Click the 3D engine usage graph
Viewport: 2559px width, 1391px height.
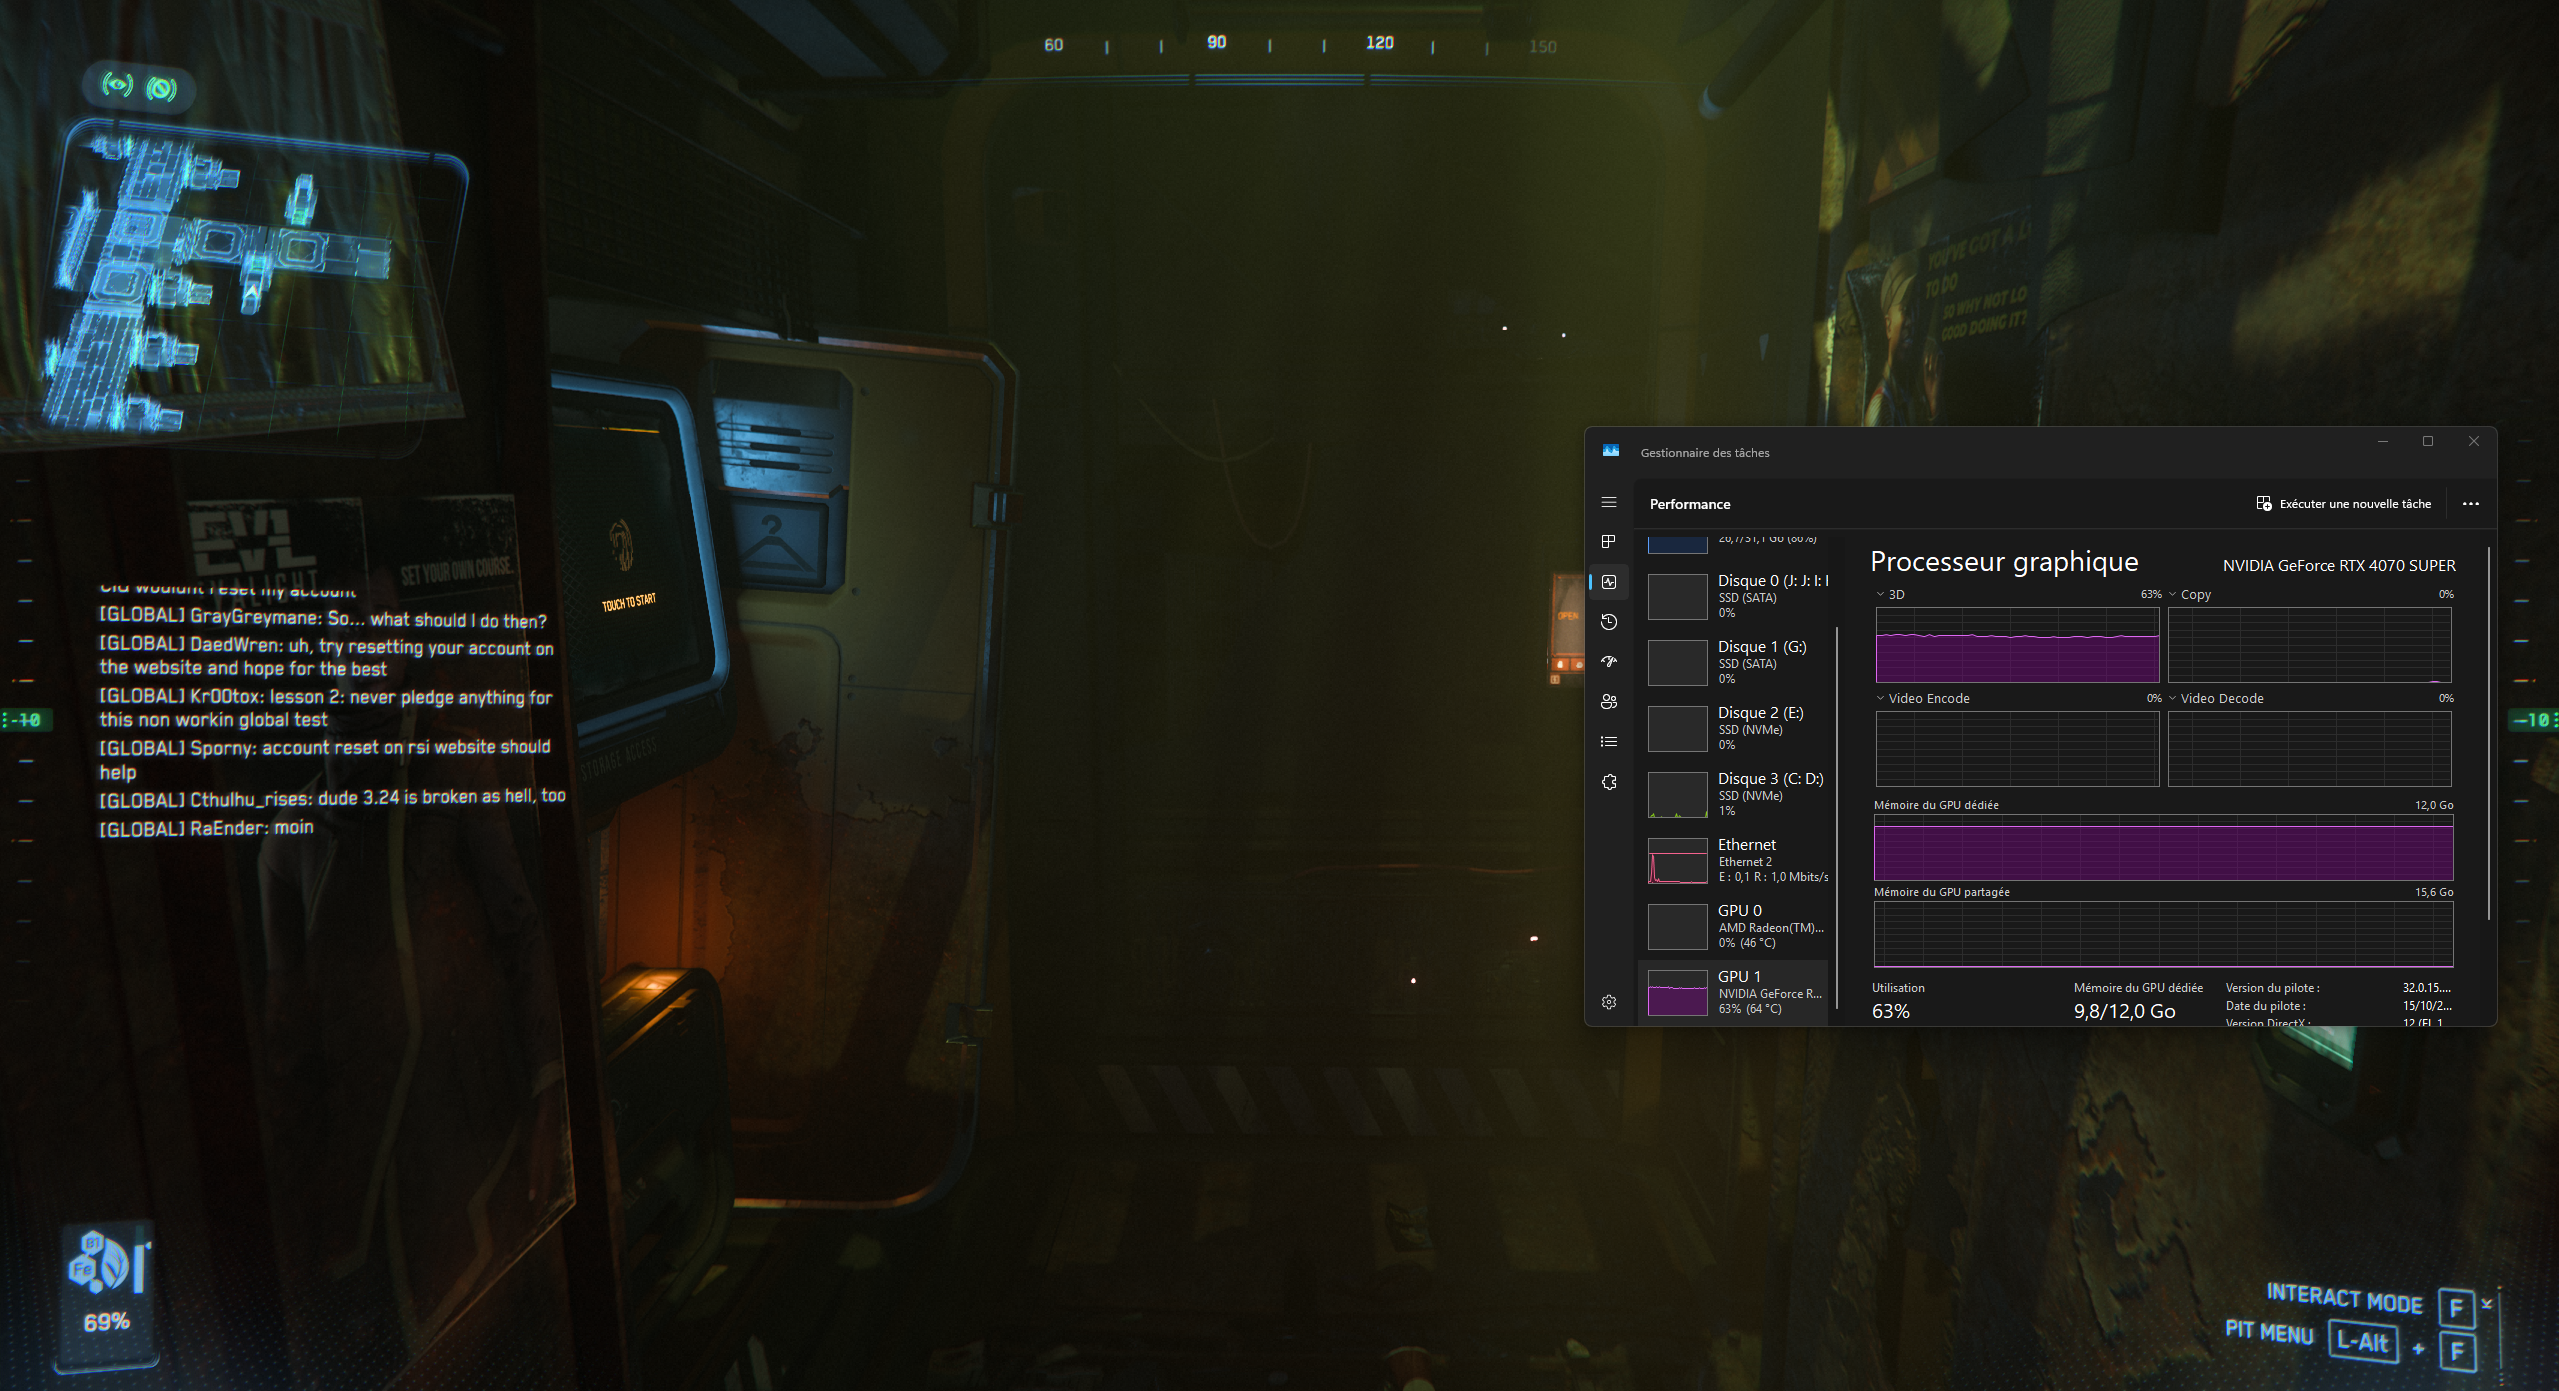(2017, 645)
